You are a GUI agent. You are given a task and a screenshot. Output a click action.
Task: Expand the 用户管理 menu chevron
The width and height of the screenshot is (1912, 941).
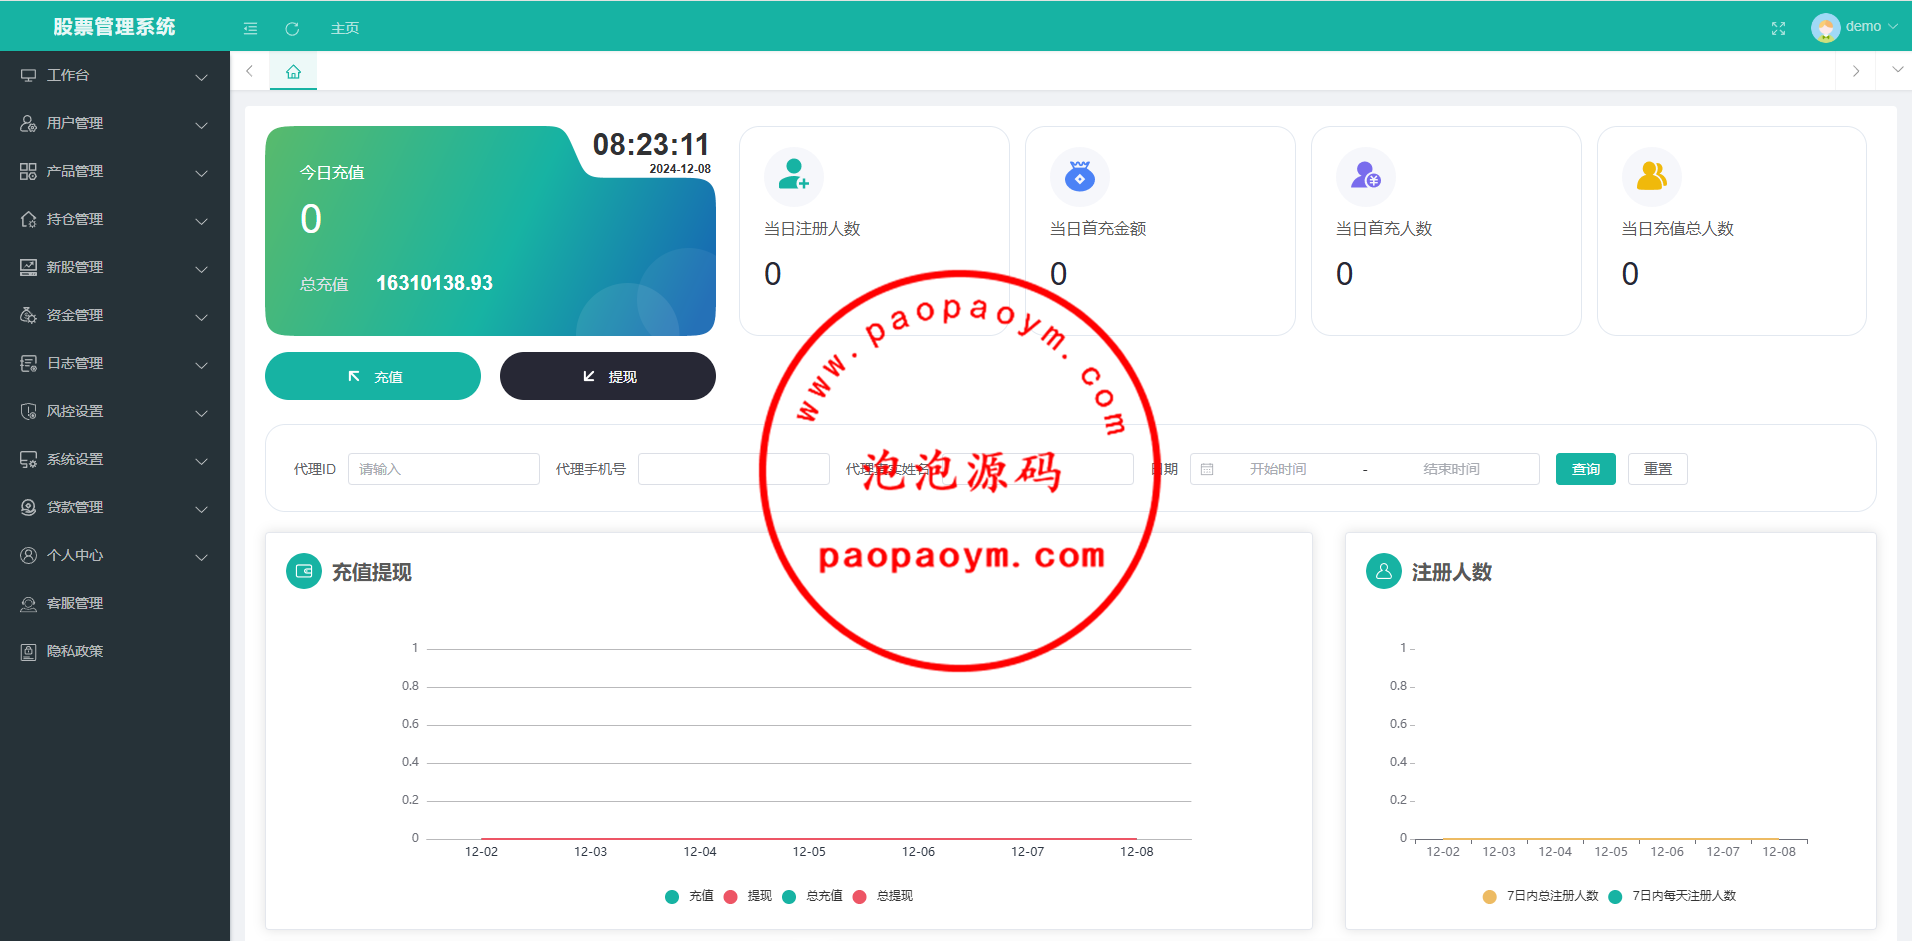point(201,125)
